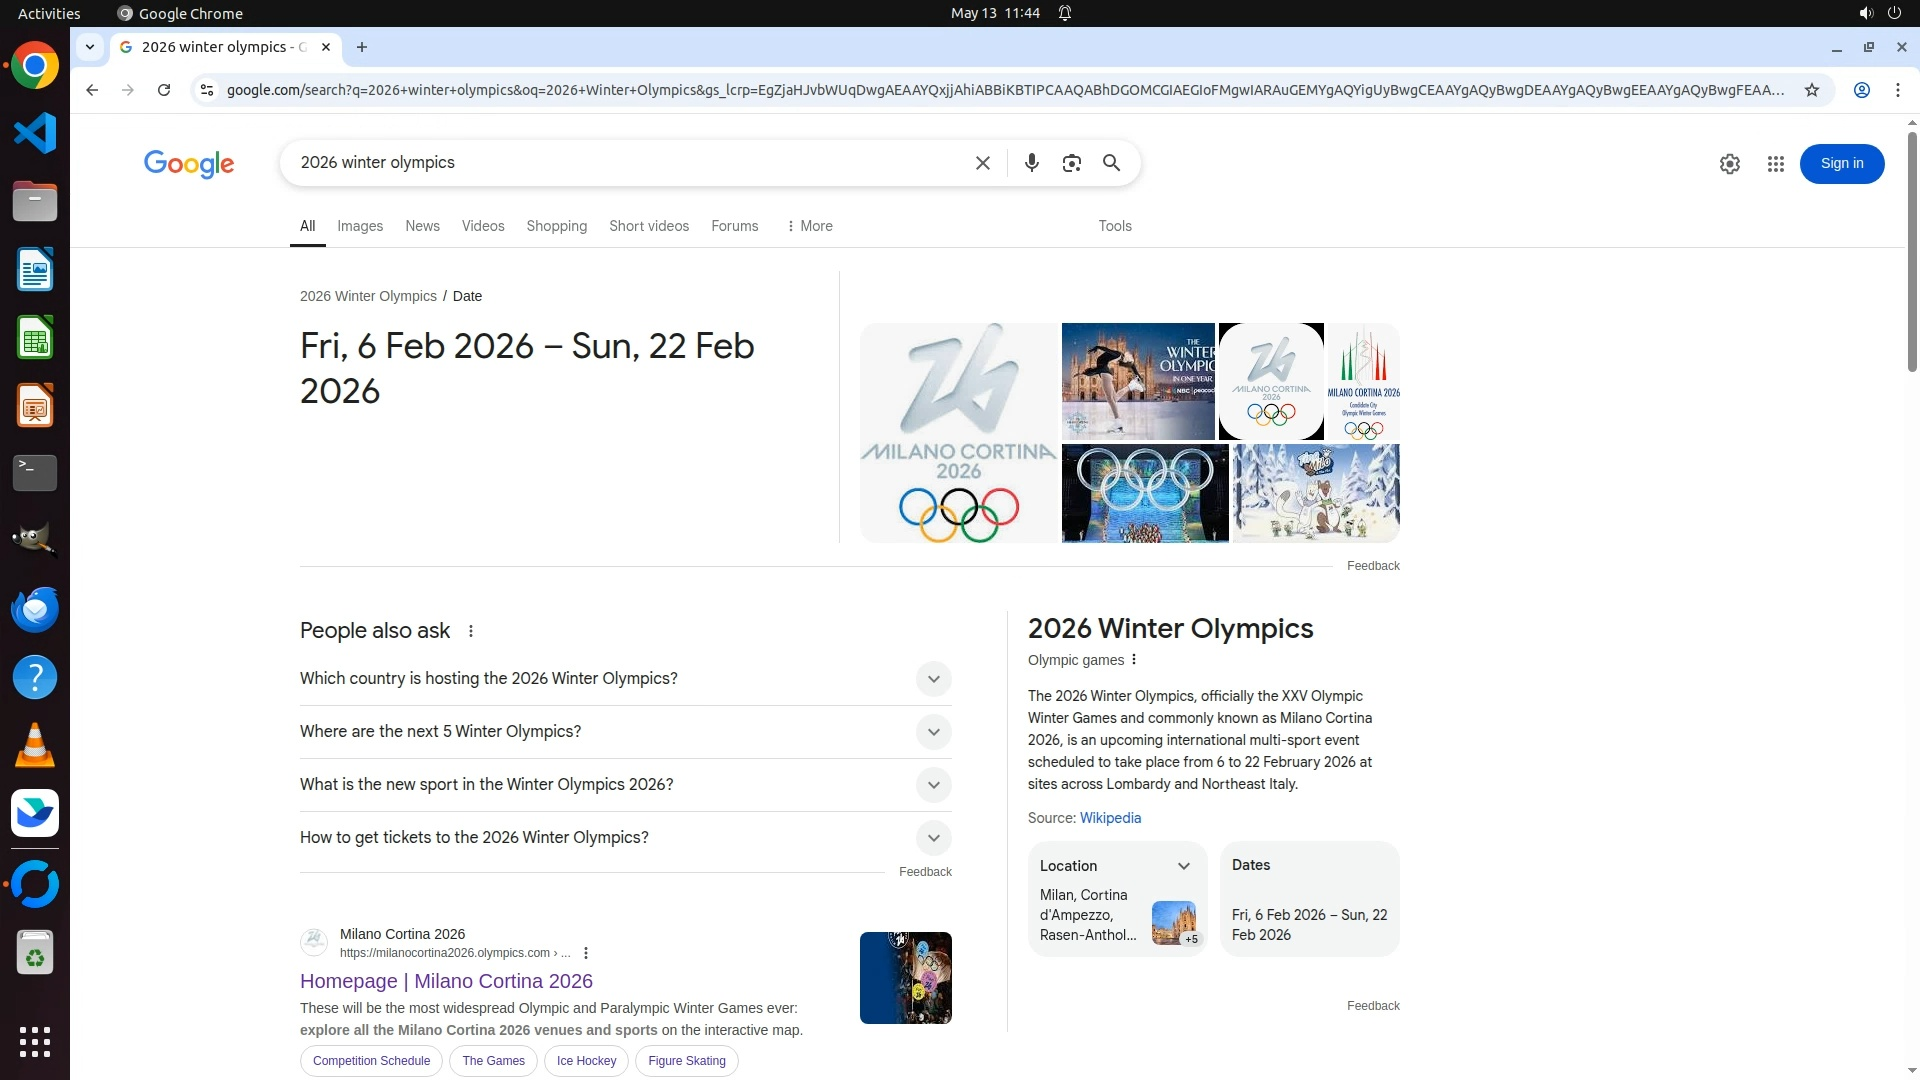
Task: Switch to the News tab
Action: [422, 226]
